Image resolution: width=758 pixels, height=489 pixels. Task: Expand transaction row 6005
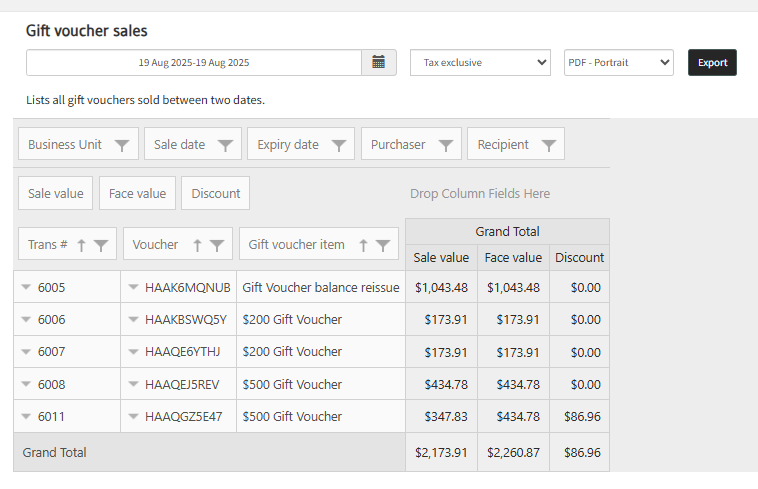click(x=26, y=288)
